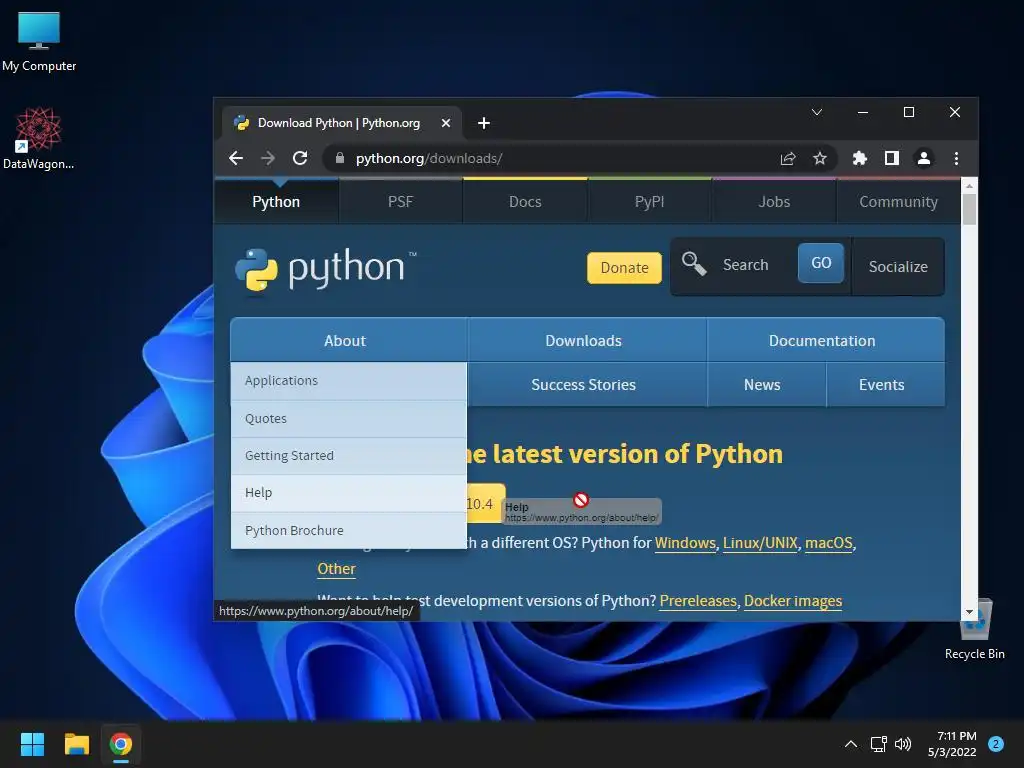
Task: Open the About main menu
Action: (349, 340)
